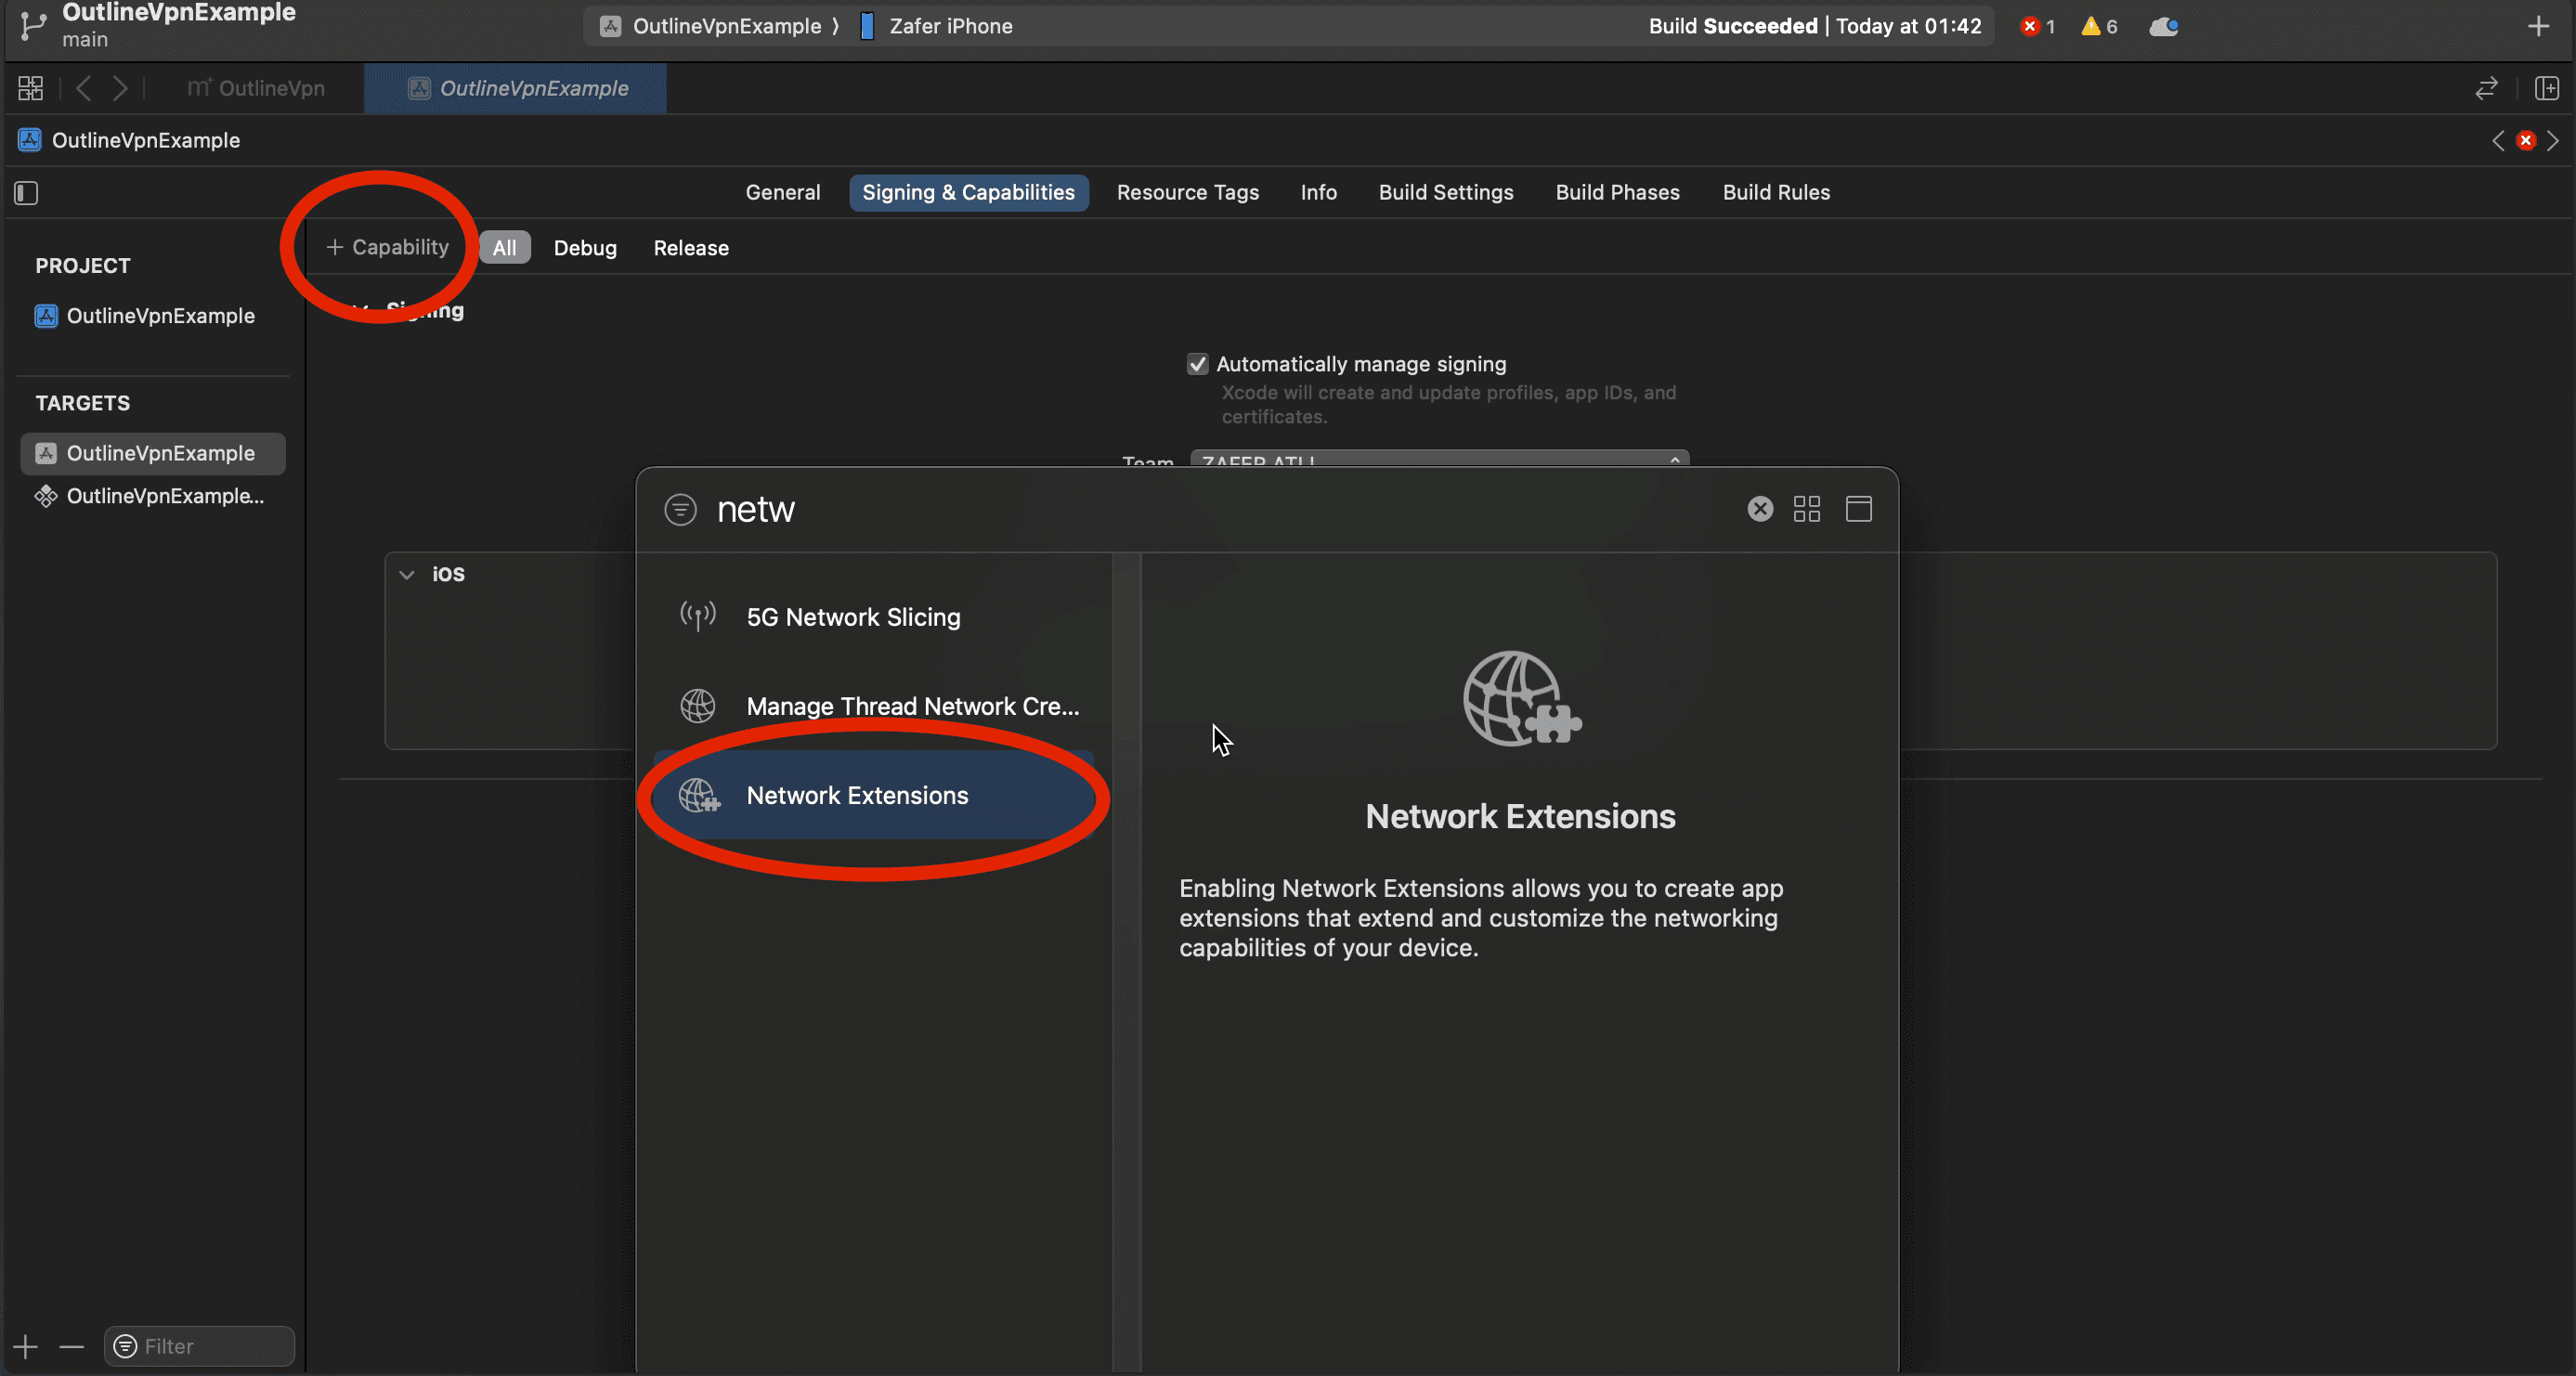The height and width of the screenshot is (1376, 2576).
Task: Open the Build Settings tab
Action: click(x=1446, y=192)
